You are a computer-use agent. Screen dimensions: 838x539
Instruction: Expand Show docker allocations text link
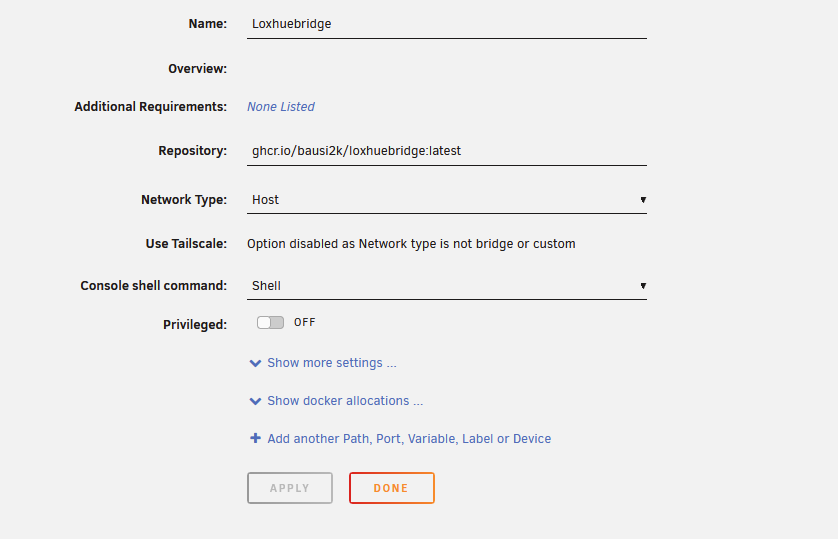pyautogui.click(x=345, y=401)
